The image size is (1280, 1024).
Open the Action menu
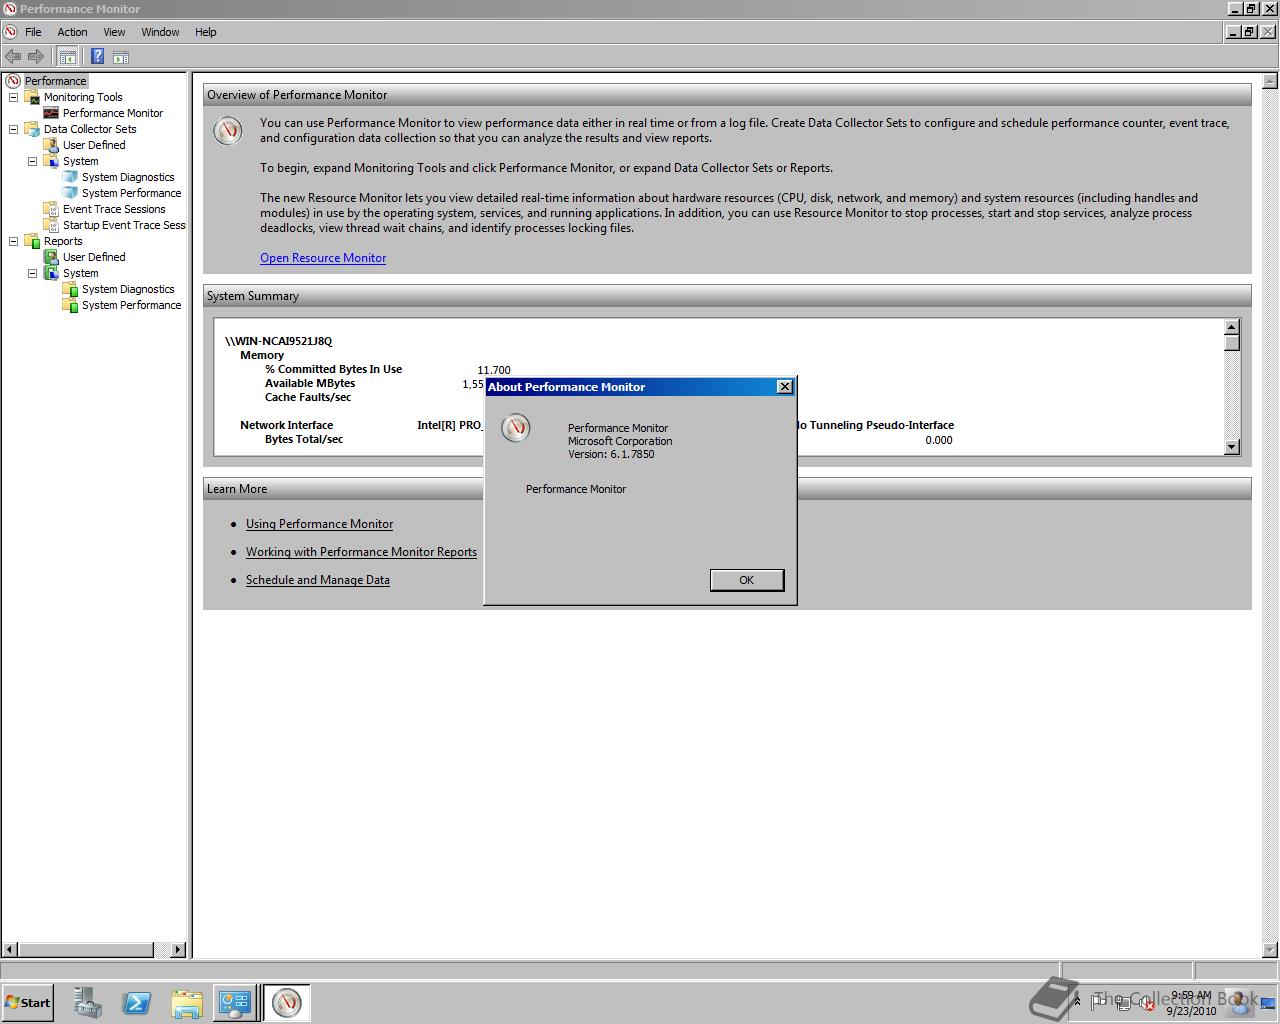(x=72, y=32)
